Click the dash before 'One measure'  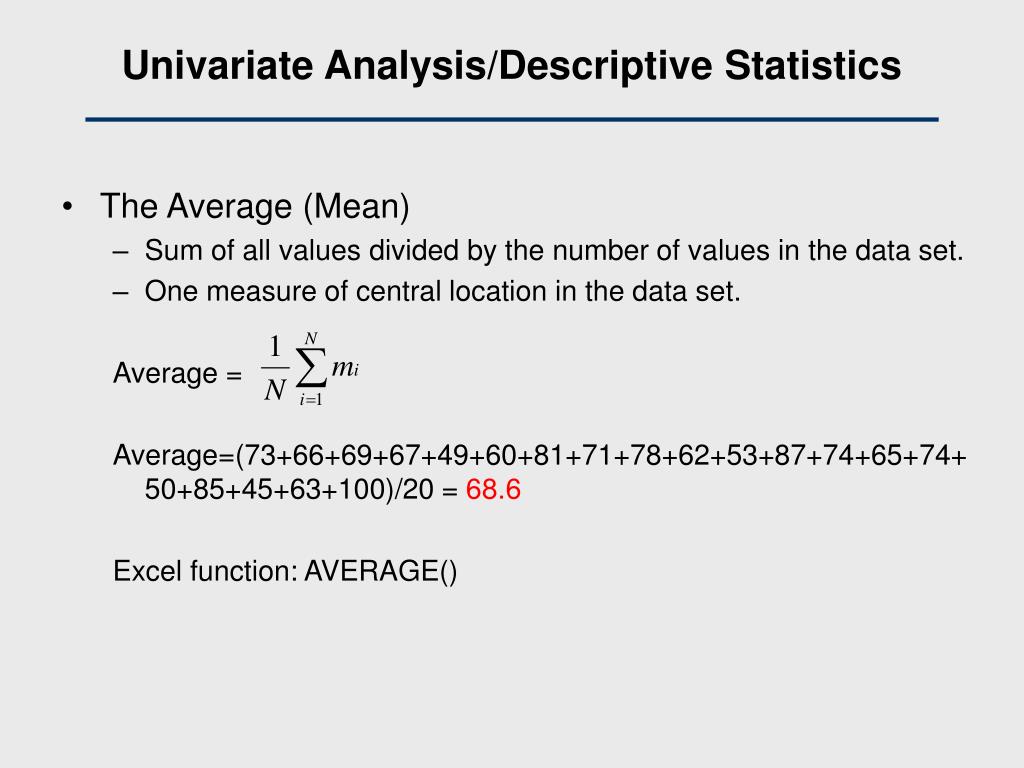pyautogui.click(x=120, y=293)
